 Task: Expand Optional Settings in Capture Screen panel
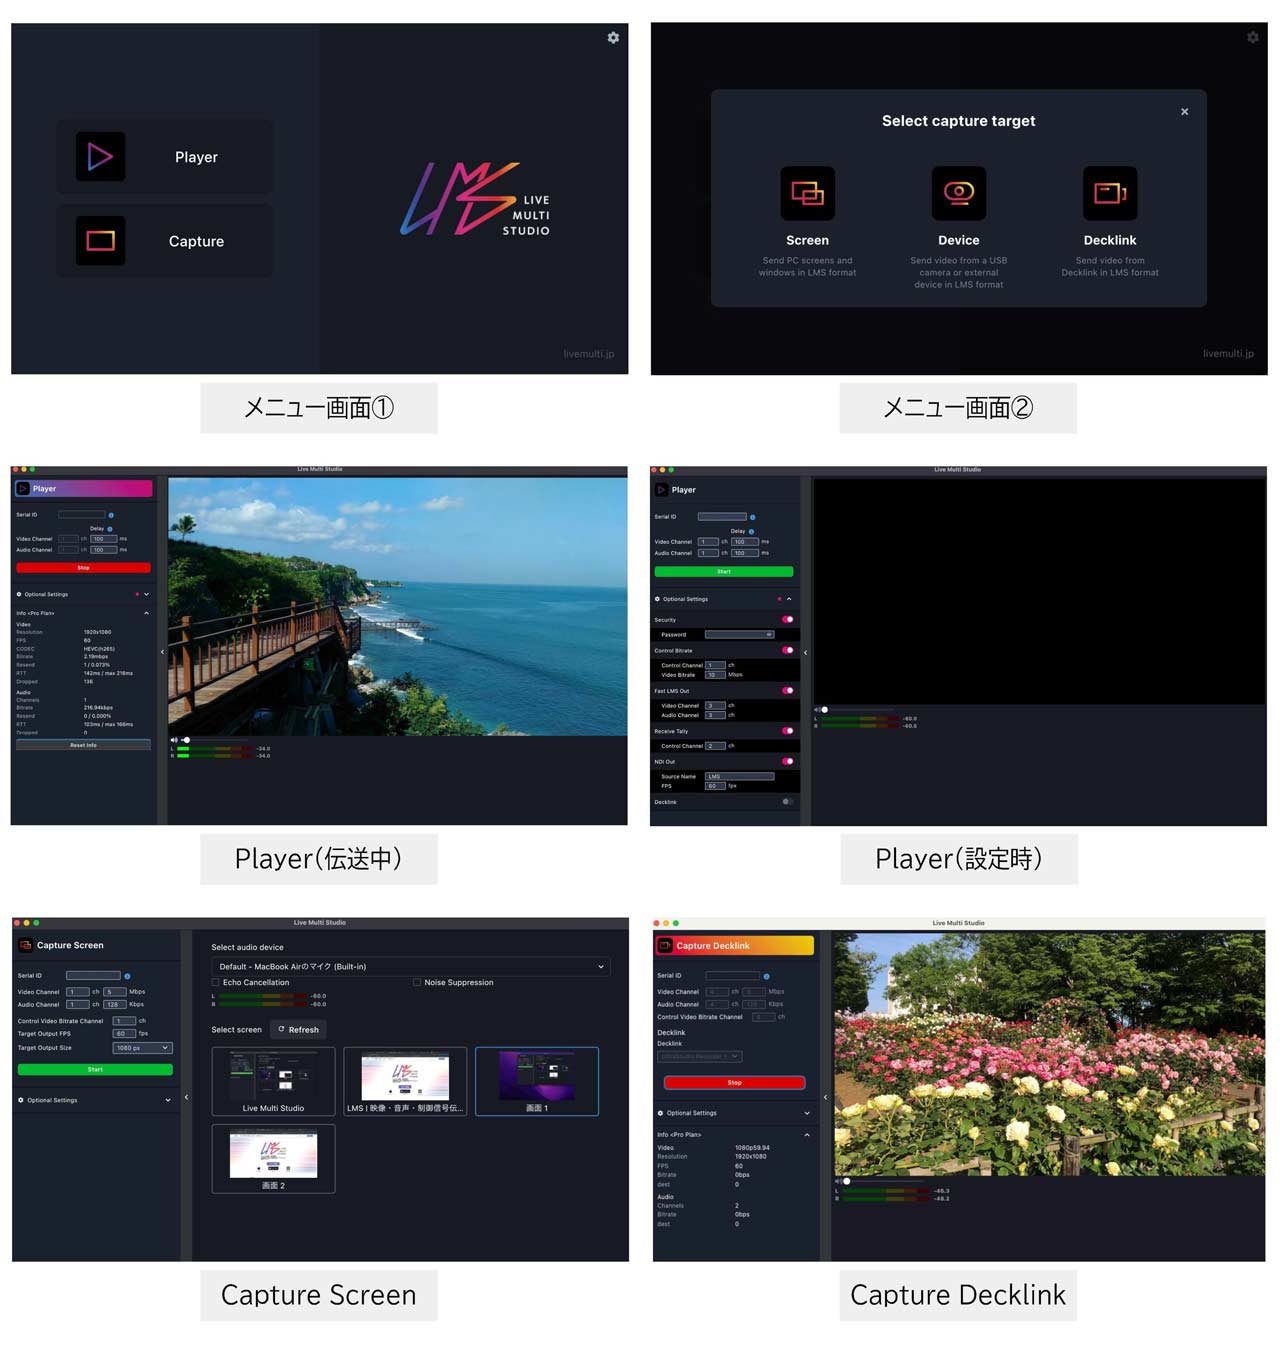tap(167, 1100)
